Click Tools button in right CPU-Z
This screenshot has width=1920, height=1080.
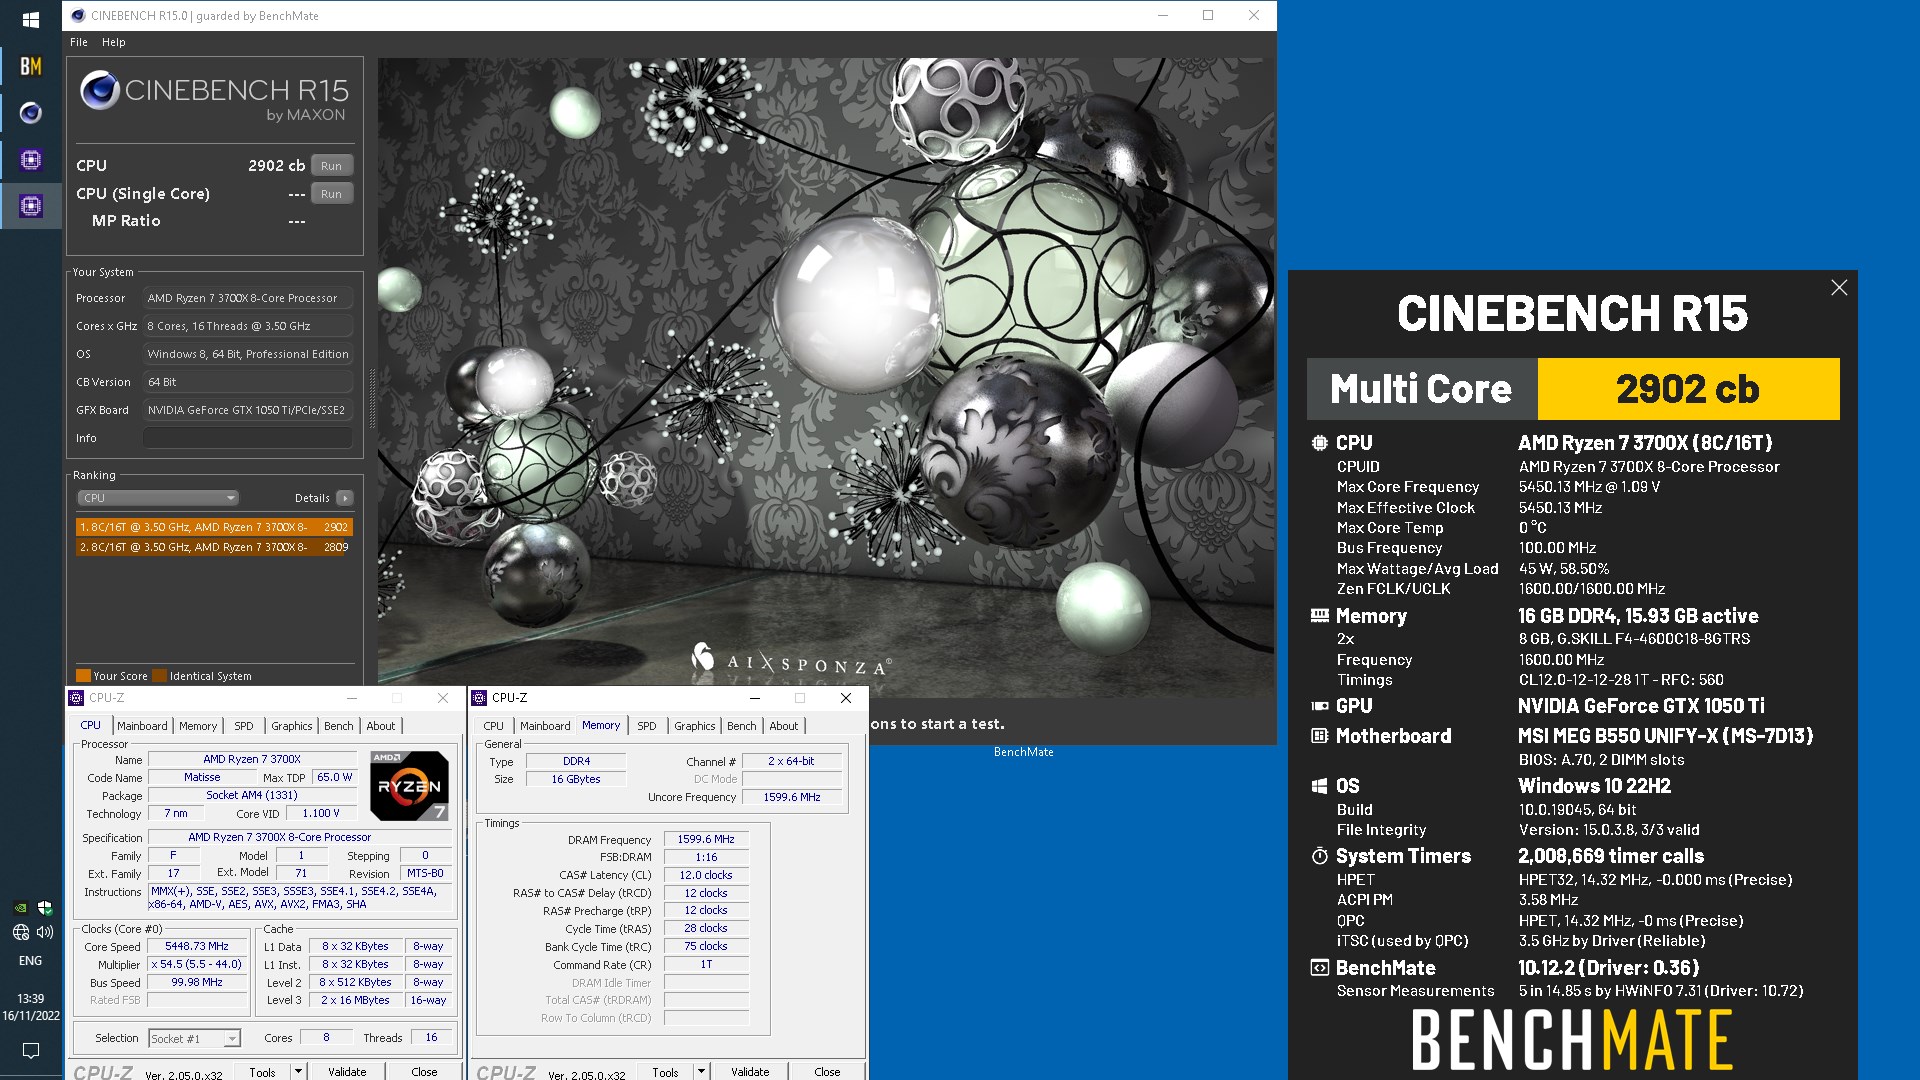665,1072
